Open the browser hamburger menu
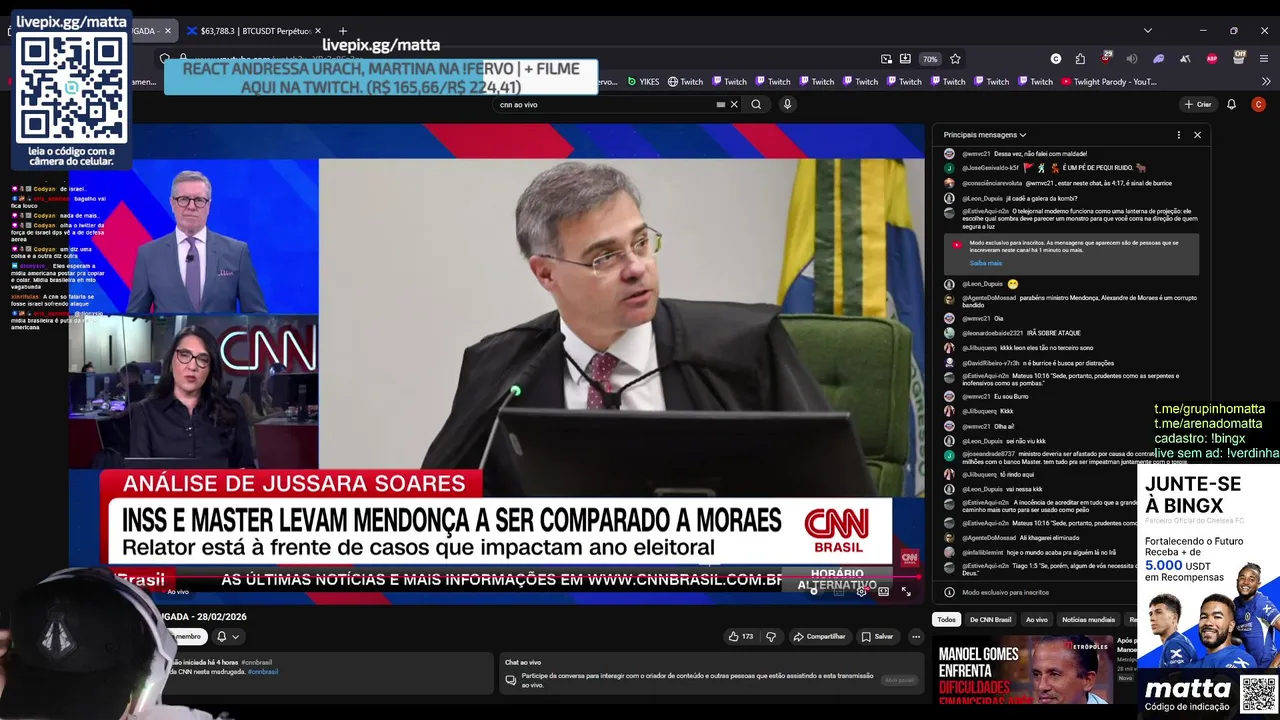This screenshot has height=720, width=1280. click(1265, 59)
